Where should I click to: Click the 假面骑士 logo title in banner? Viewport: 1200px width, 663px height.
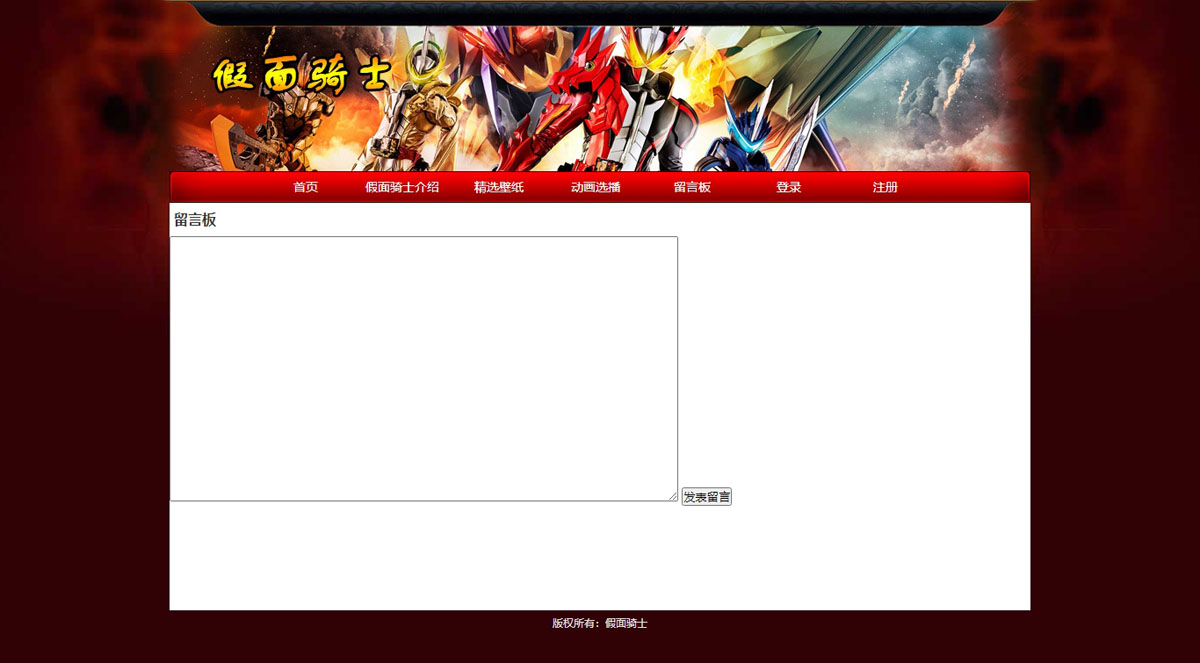tap(301, 75)
